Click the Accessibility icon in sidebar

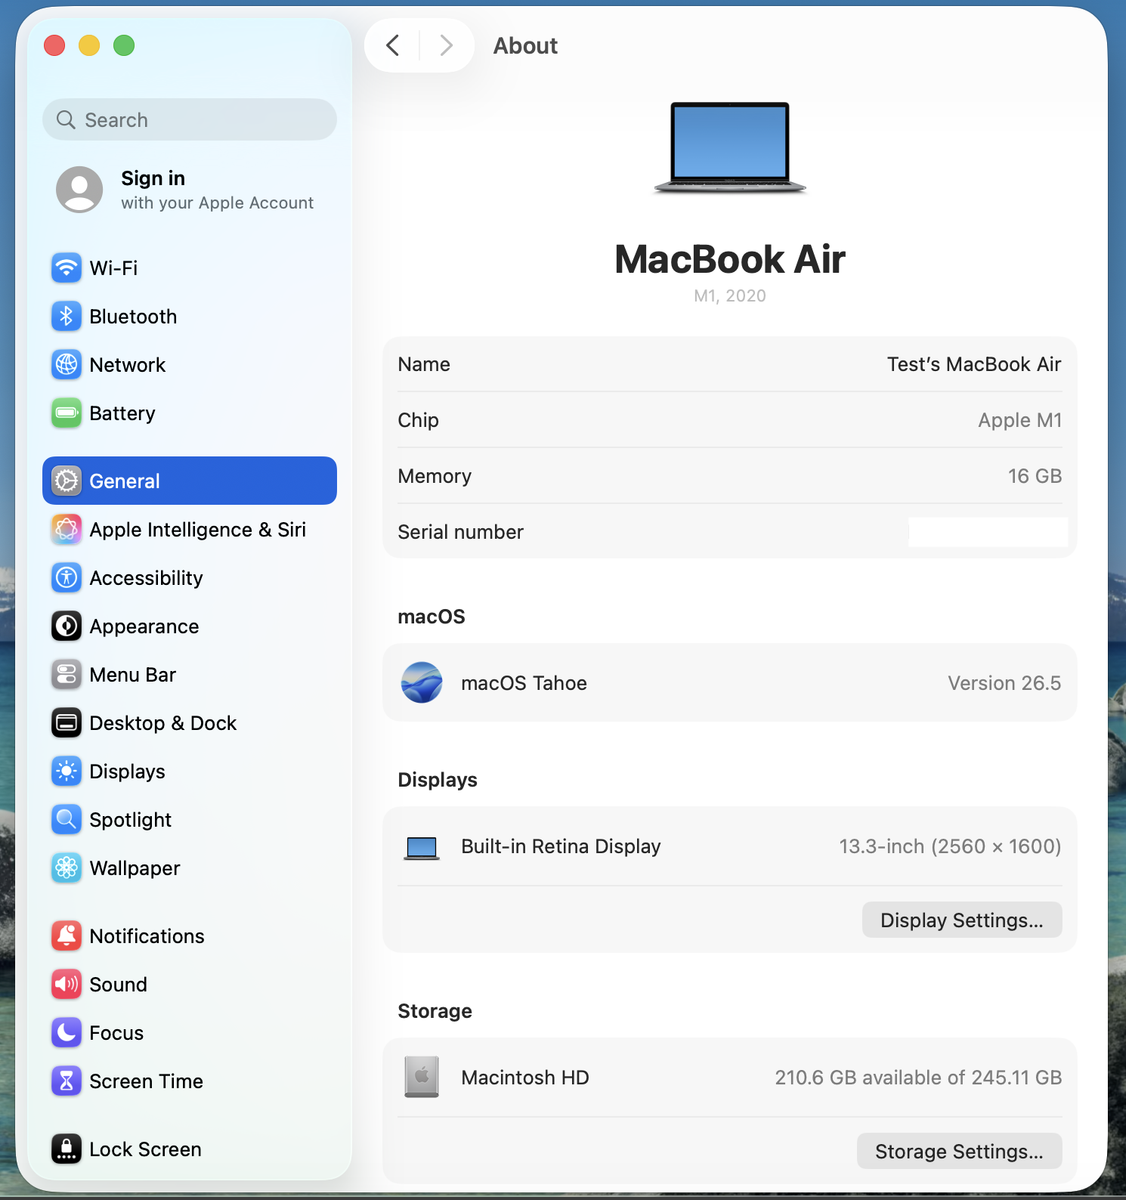pos(66,578)
